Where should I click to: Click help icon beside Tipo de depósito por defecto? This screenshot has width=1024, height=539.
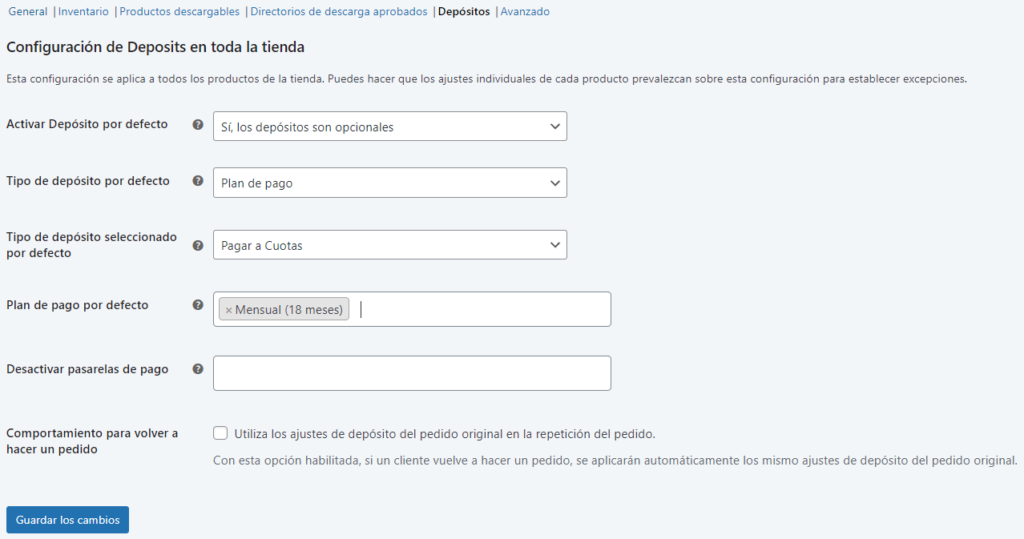click(x=198, y=182)
